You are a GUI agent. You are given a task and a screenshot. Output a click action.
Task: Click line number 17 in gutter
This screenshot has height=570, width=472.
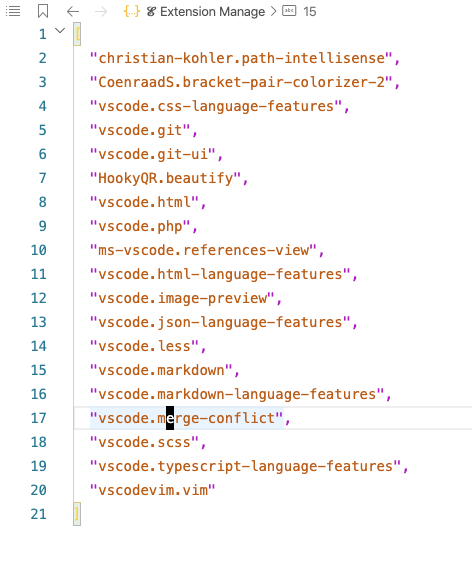pos(39,418)
